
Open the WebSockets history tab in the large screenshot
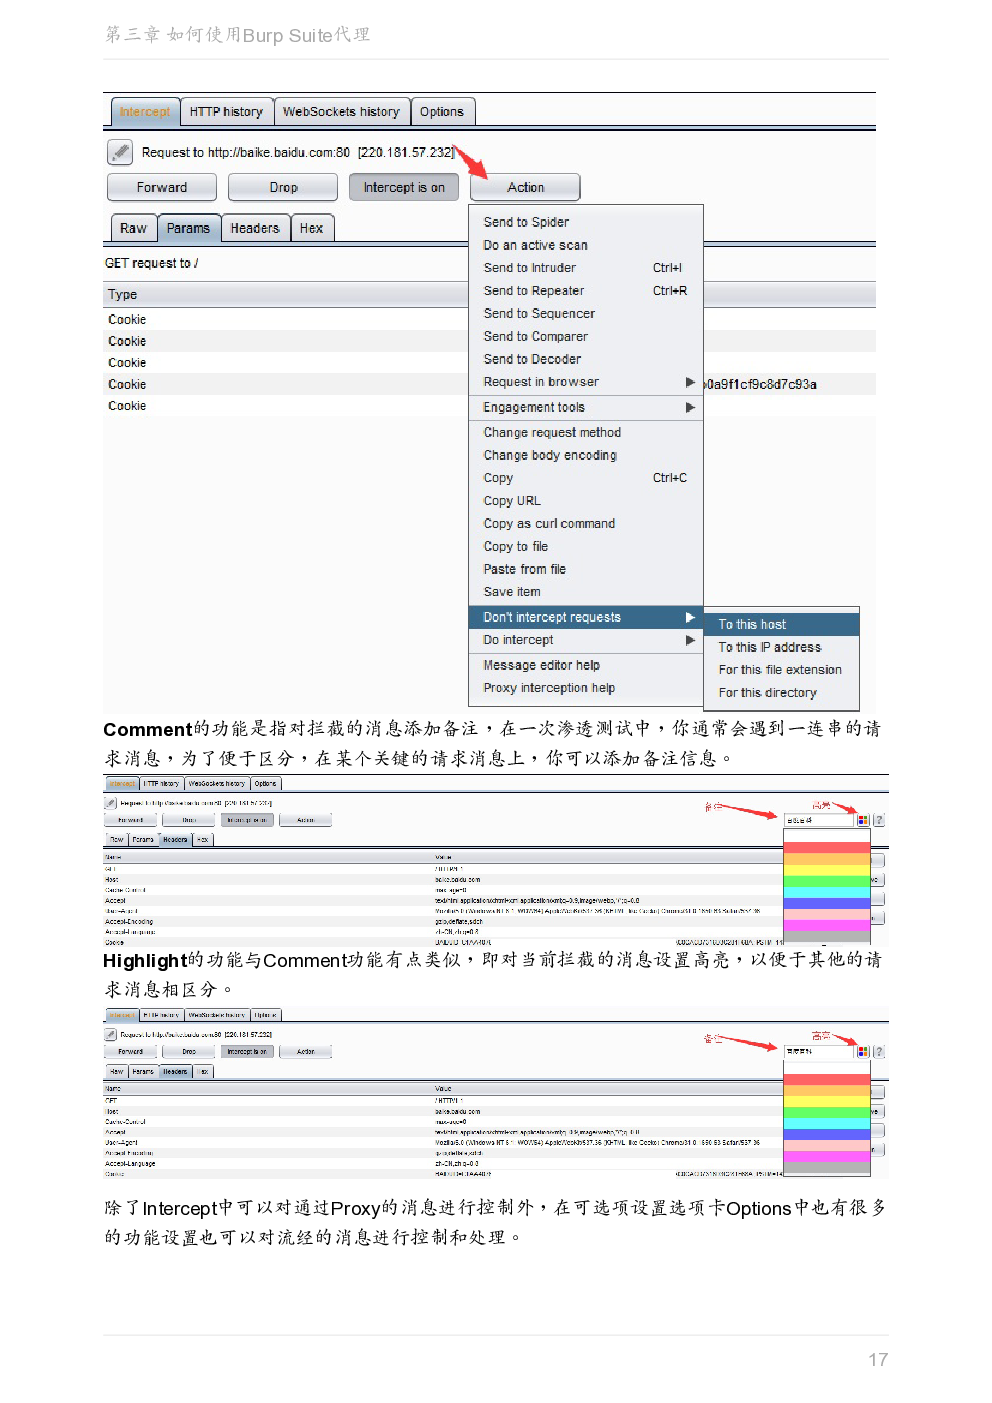[x=341, y=112]
